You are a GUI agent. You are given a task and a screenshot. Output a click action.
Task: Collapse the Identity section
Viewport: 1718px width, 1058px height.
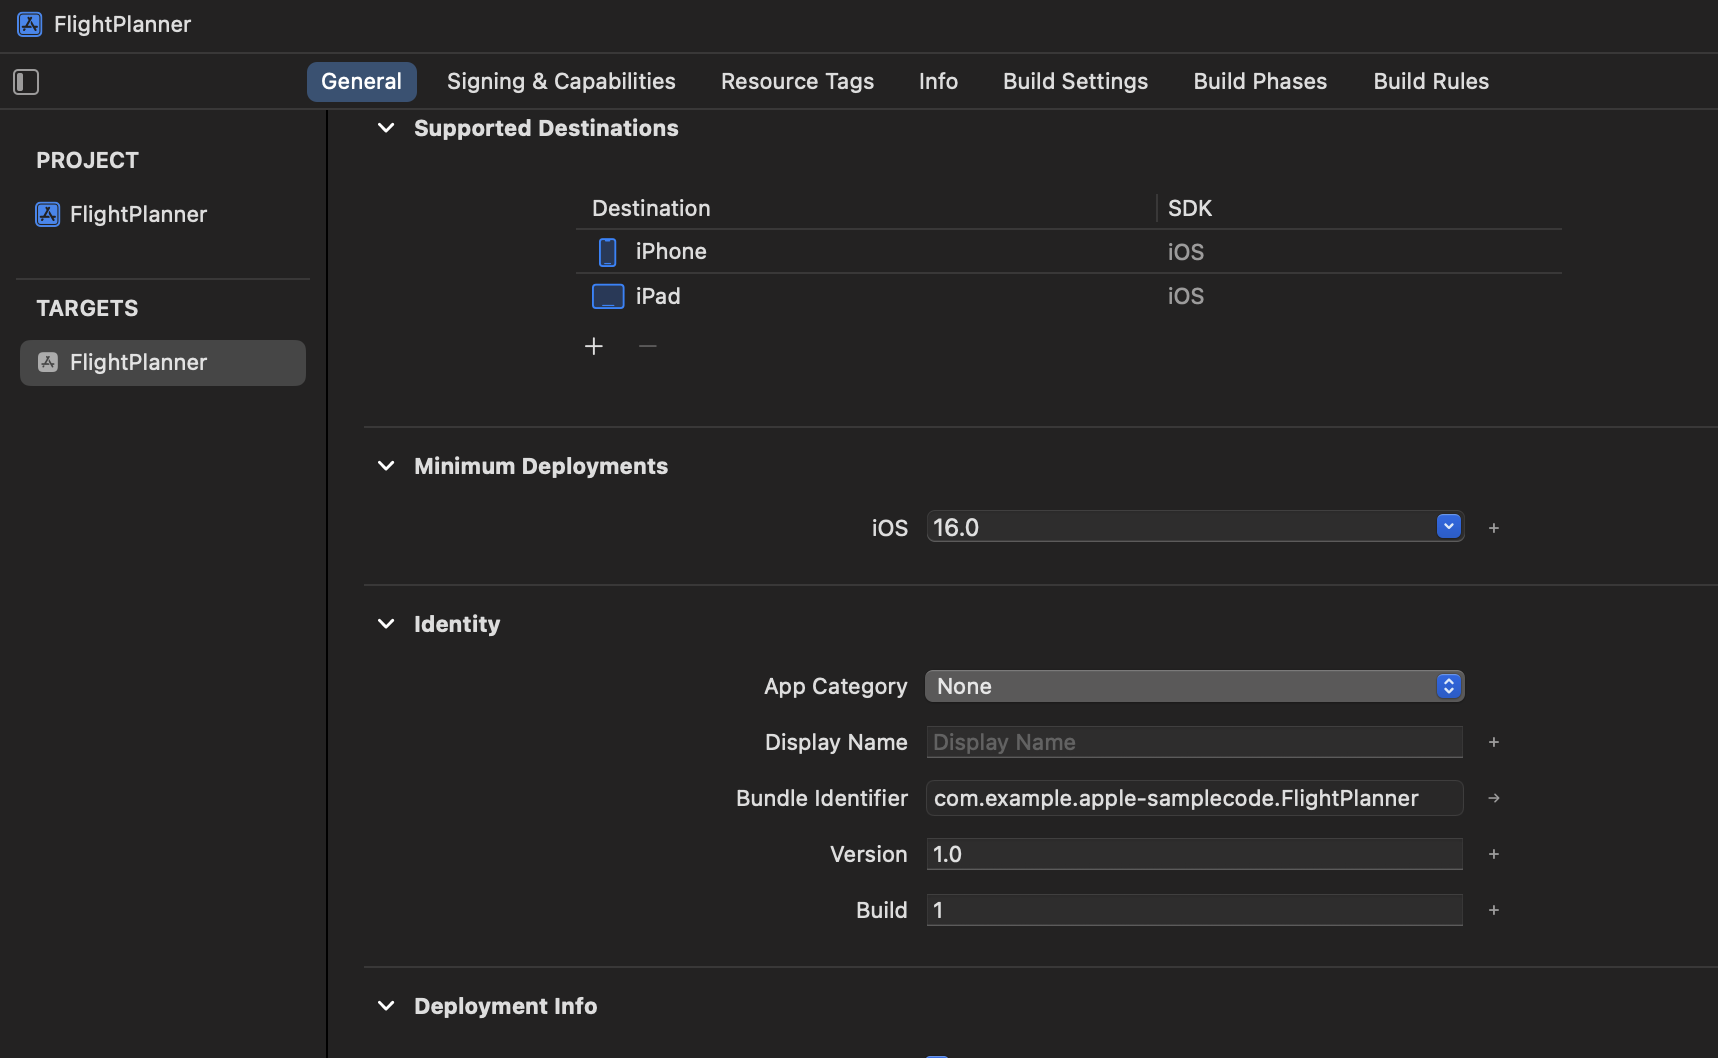(386, 624)
